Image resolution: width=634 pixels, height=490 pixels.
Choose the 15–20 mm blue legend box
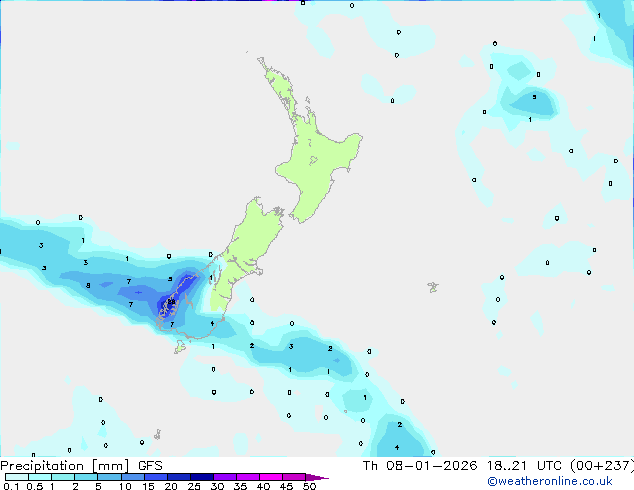pos(155,477)
